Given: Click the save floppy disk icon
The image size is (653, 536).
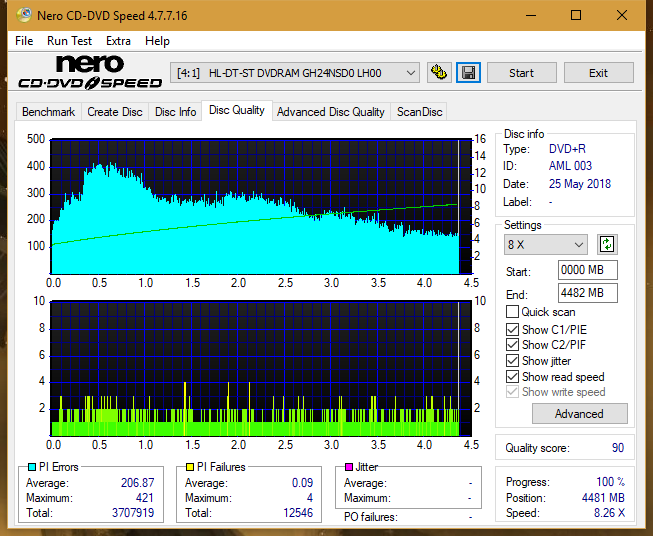Looking at the screenshot, I should pyautogui.click(x=469, y=73).
